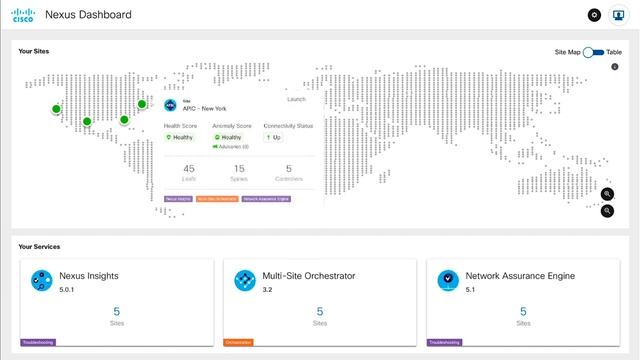
Task: Click the Table label beside the switch
Action: point(614,52)
